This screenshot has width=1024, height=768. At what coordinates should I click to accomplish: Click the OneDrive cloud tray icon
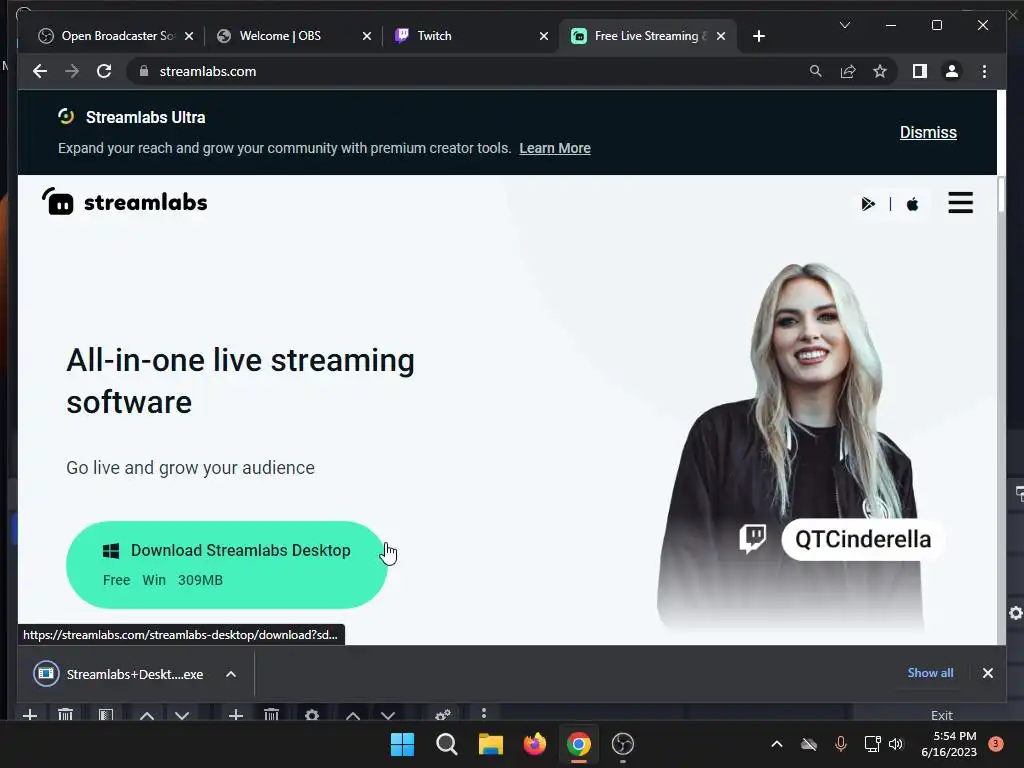pyautogui.click(x=809, y=744)
